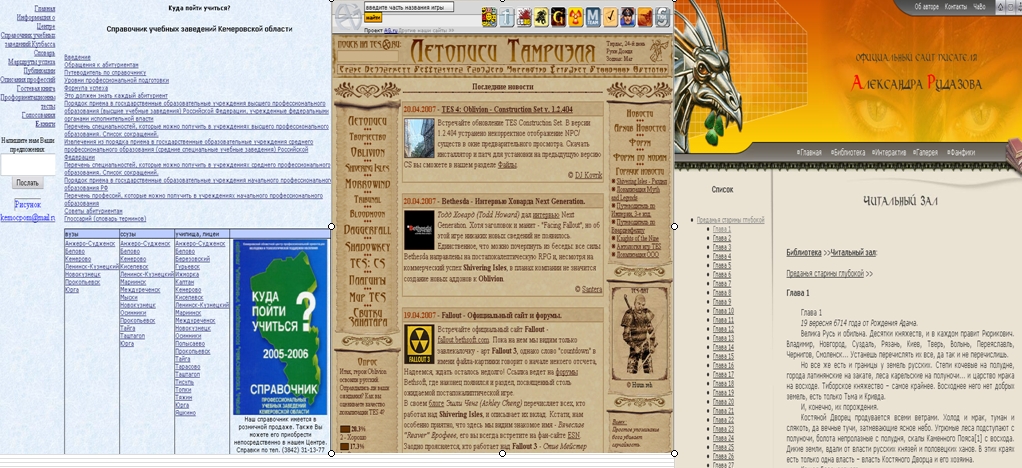The image size is (1022, 468).
Task: Focus the AG.ru game name search field
Action: click(x=409, y=7)
